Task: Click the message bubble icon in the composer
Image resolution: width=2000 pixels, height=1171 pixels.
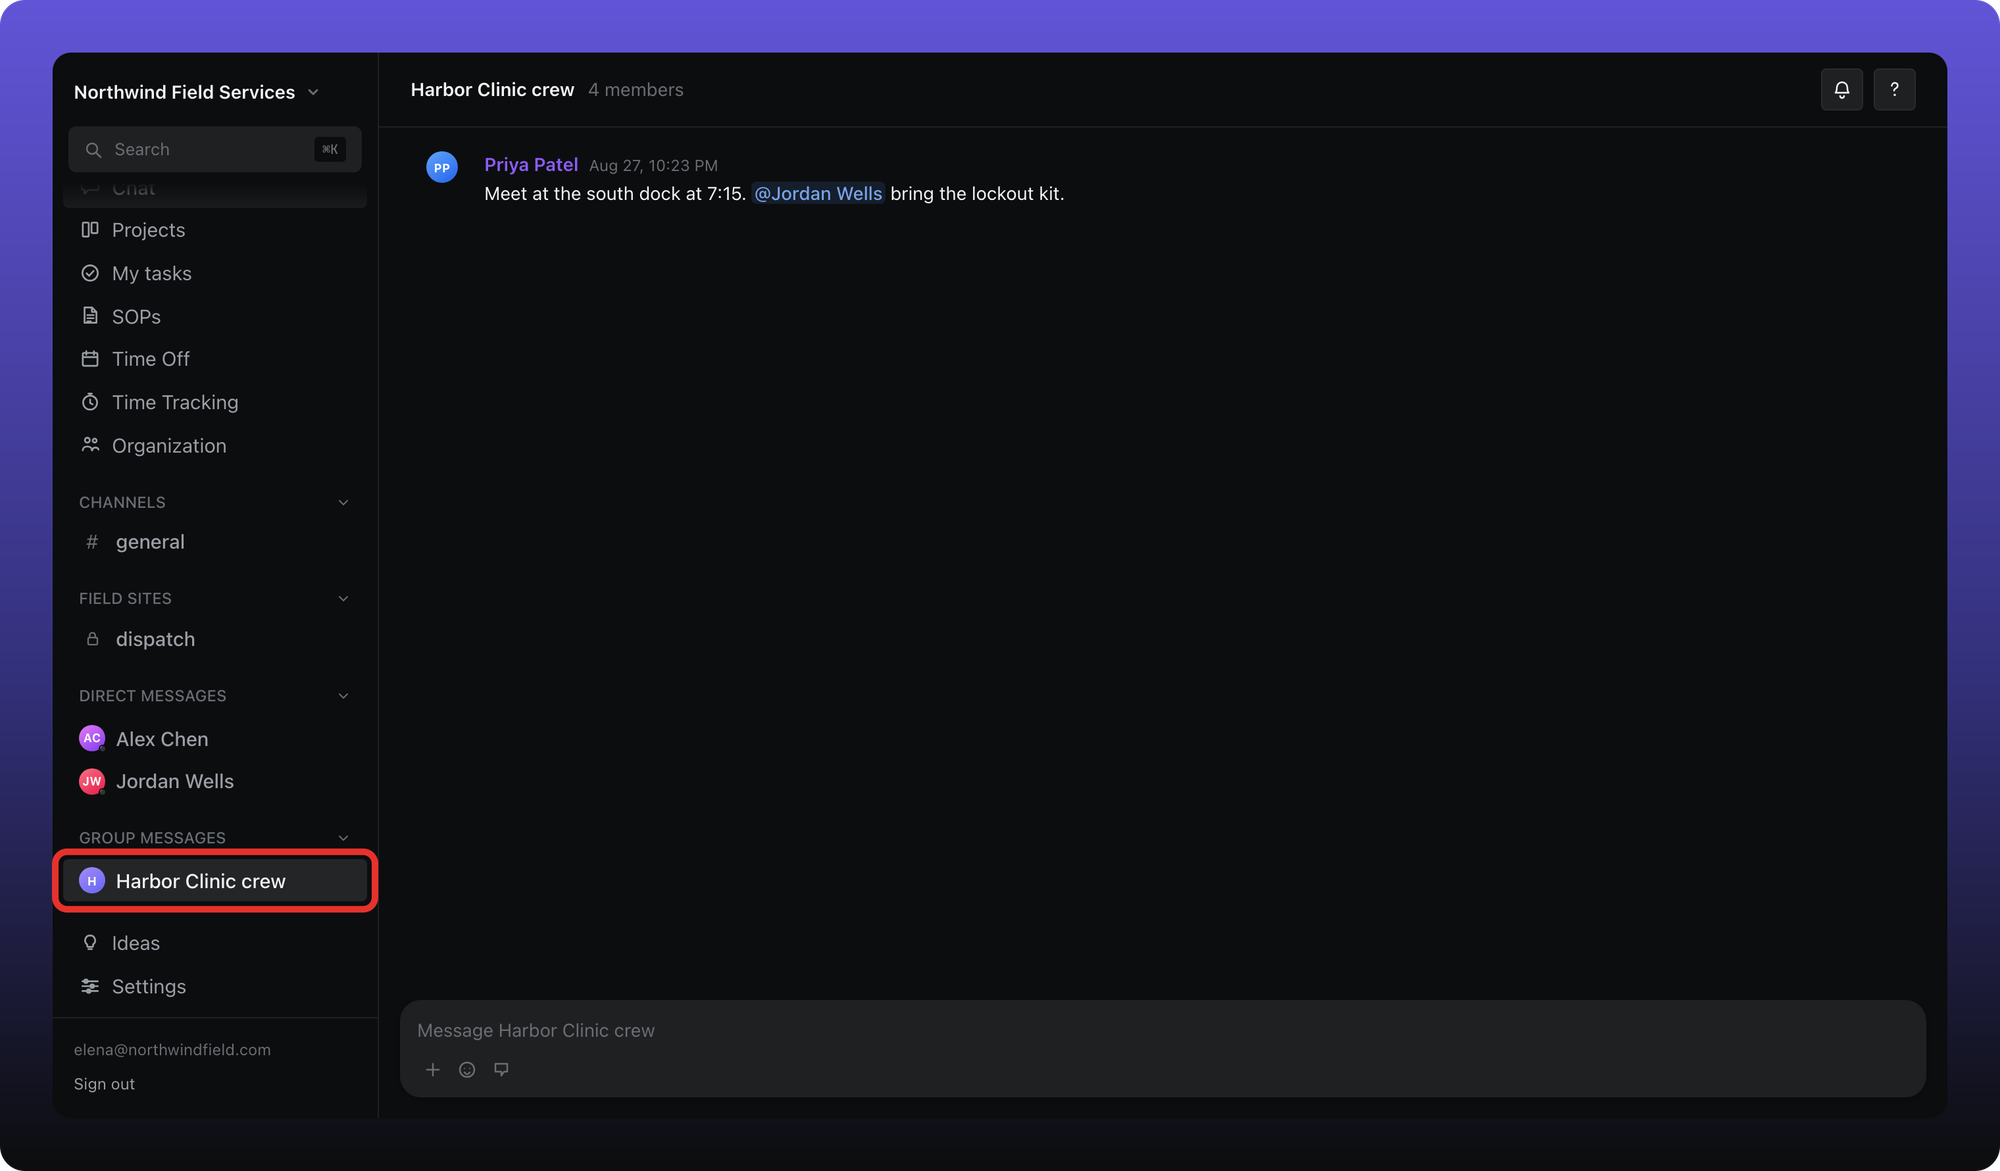Action: (x=501, y=1070)
